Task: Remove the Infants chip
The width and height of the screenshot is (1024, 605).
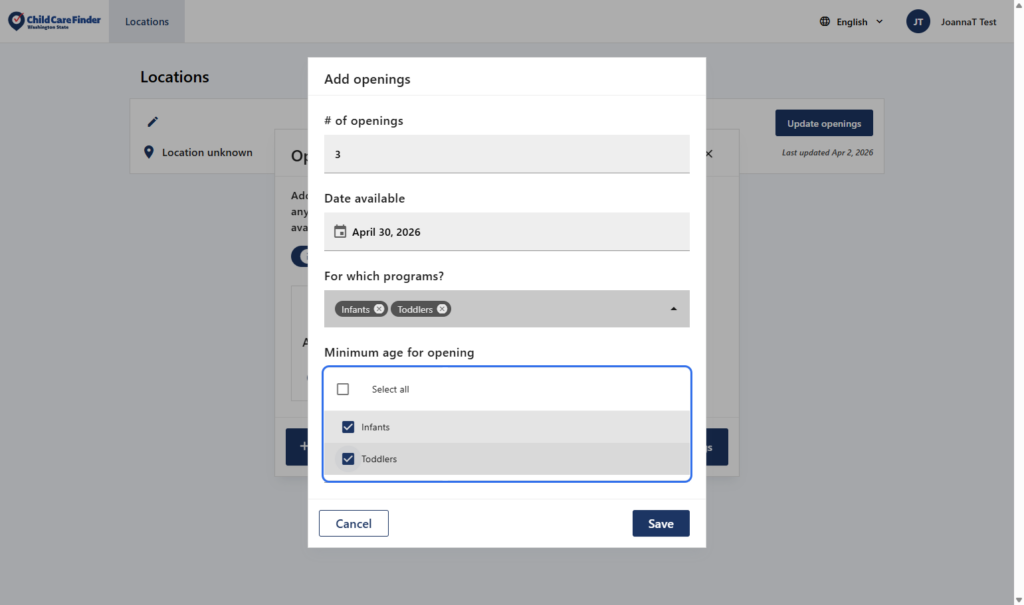Action: coord(379,309)
